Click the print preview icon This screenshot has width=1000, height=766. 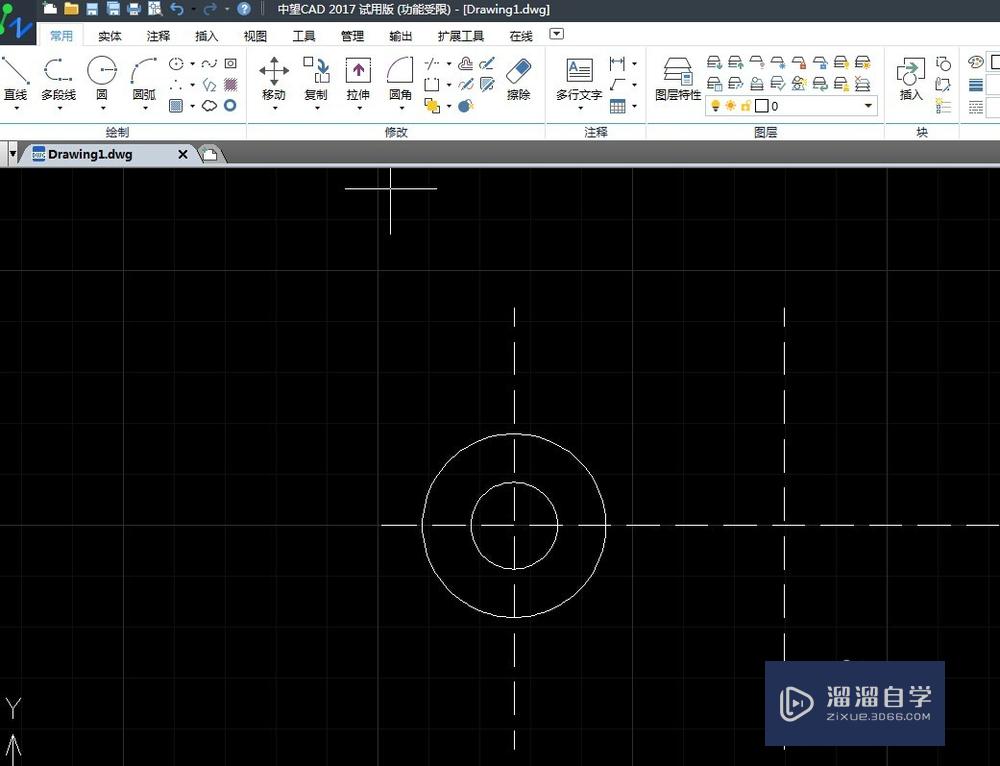coord(155,9)
